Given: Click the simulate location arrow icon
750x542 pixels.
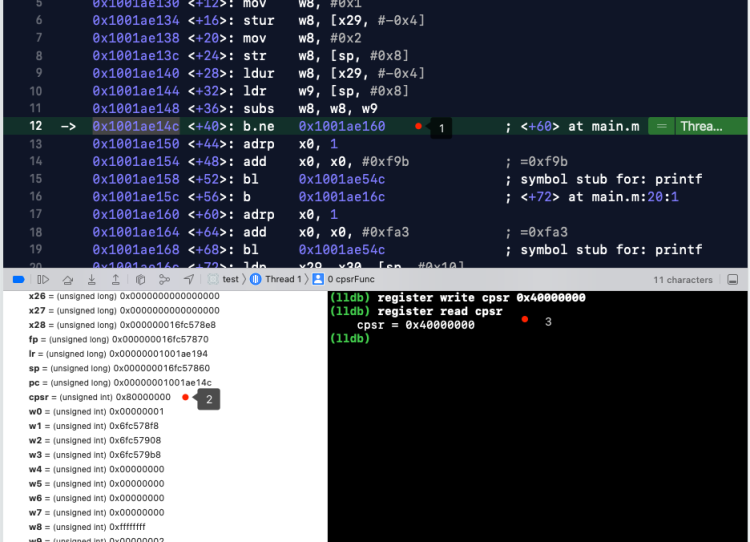Looking at the screenshot, I should [188, 280].
